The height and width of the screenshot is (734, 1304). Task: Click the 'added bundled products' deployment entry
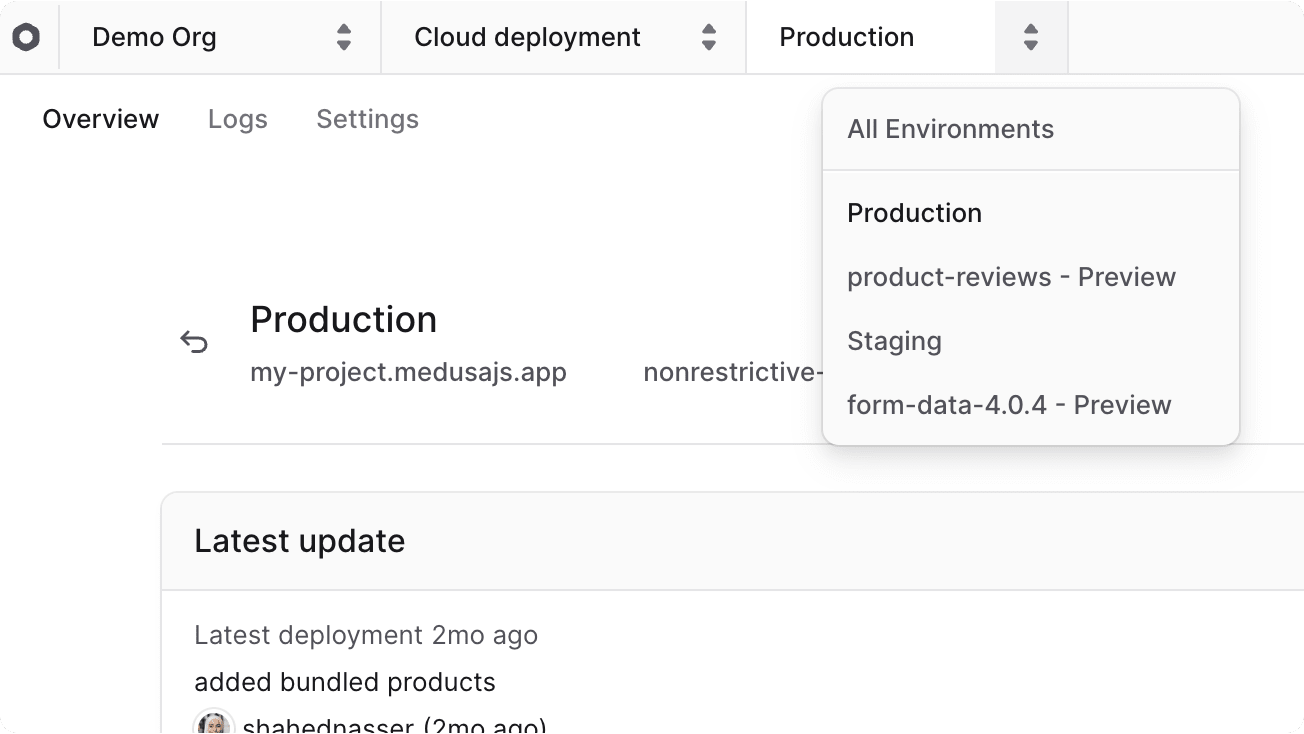(345, 682)
